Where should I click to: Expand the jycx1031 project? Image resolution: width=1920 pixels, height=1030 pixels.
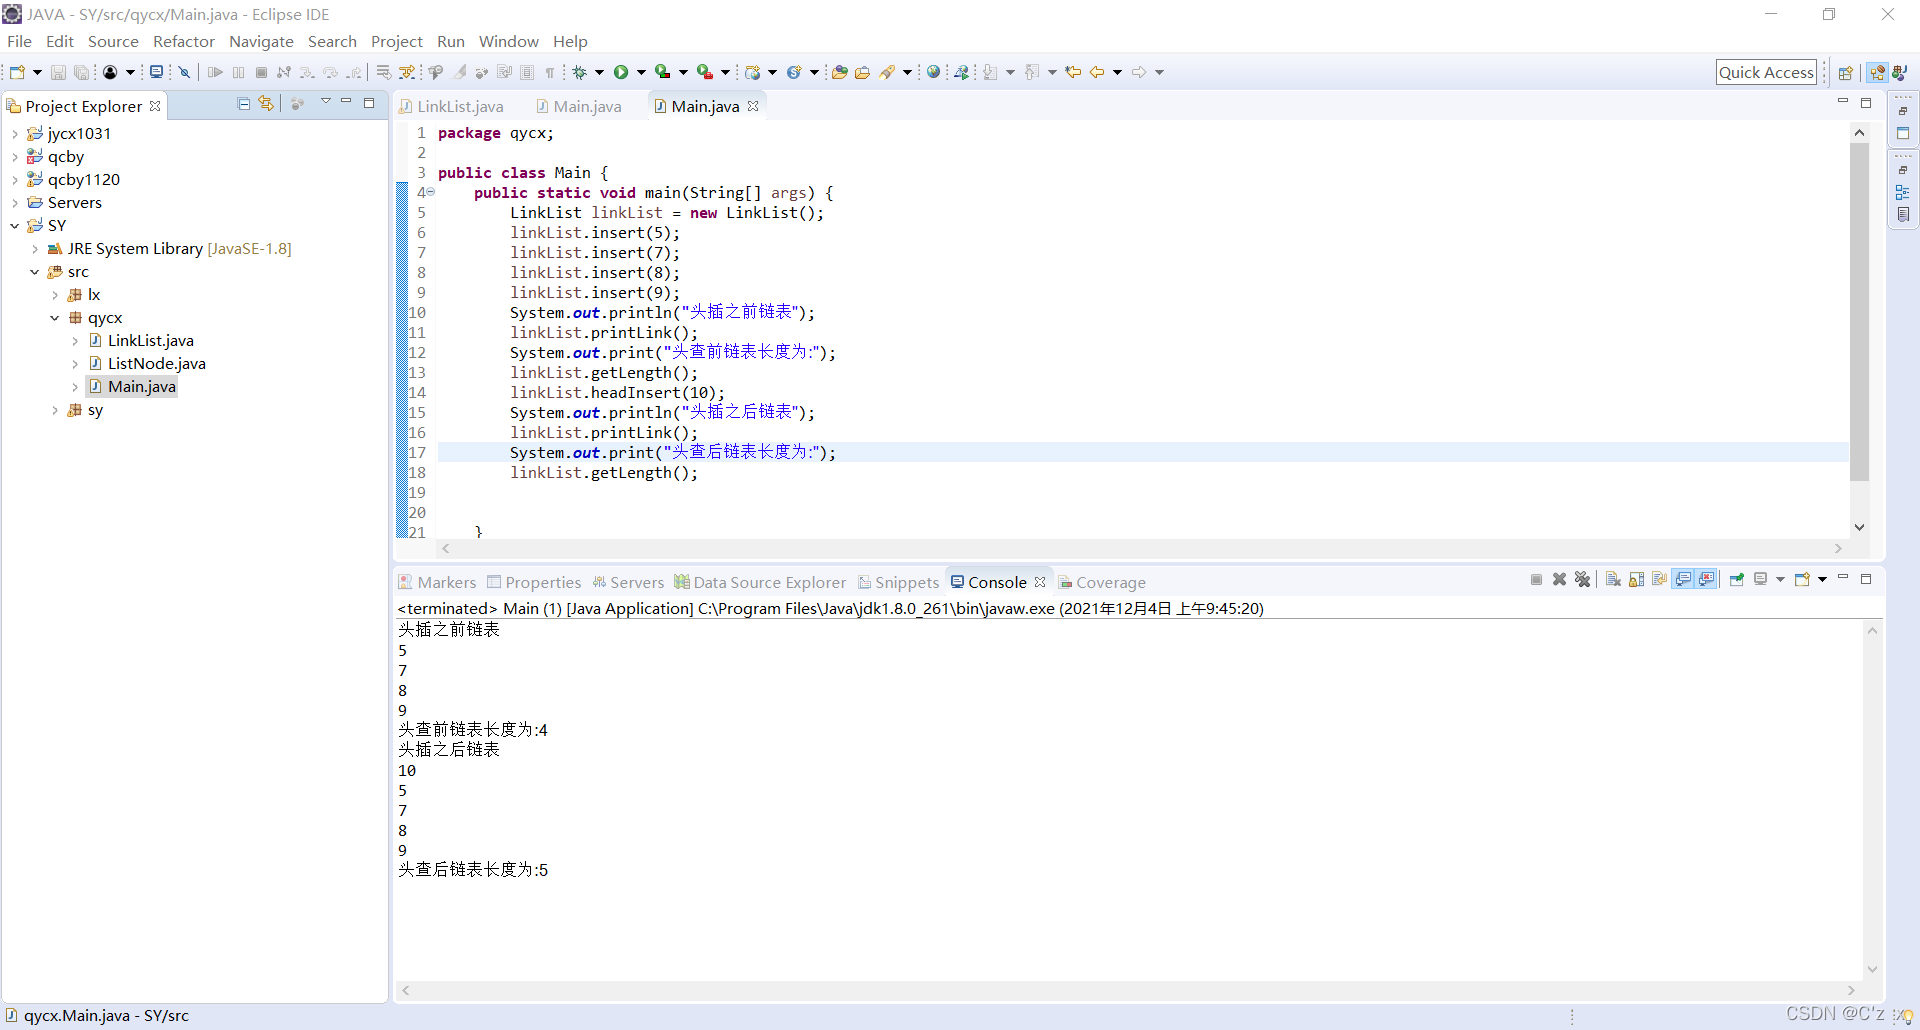pyautogui.click(x=15, y=134)
